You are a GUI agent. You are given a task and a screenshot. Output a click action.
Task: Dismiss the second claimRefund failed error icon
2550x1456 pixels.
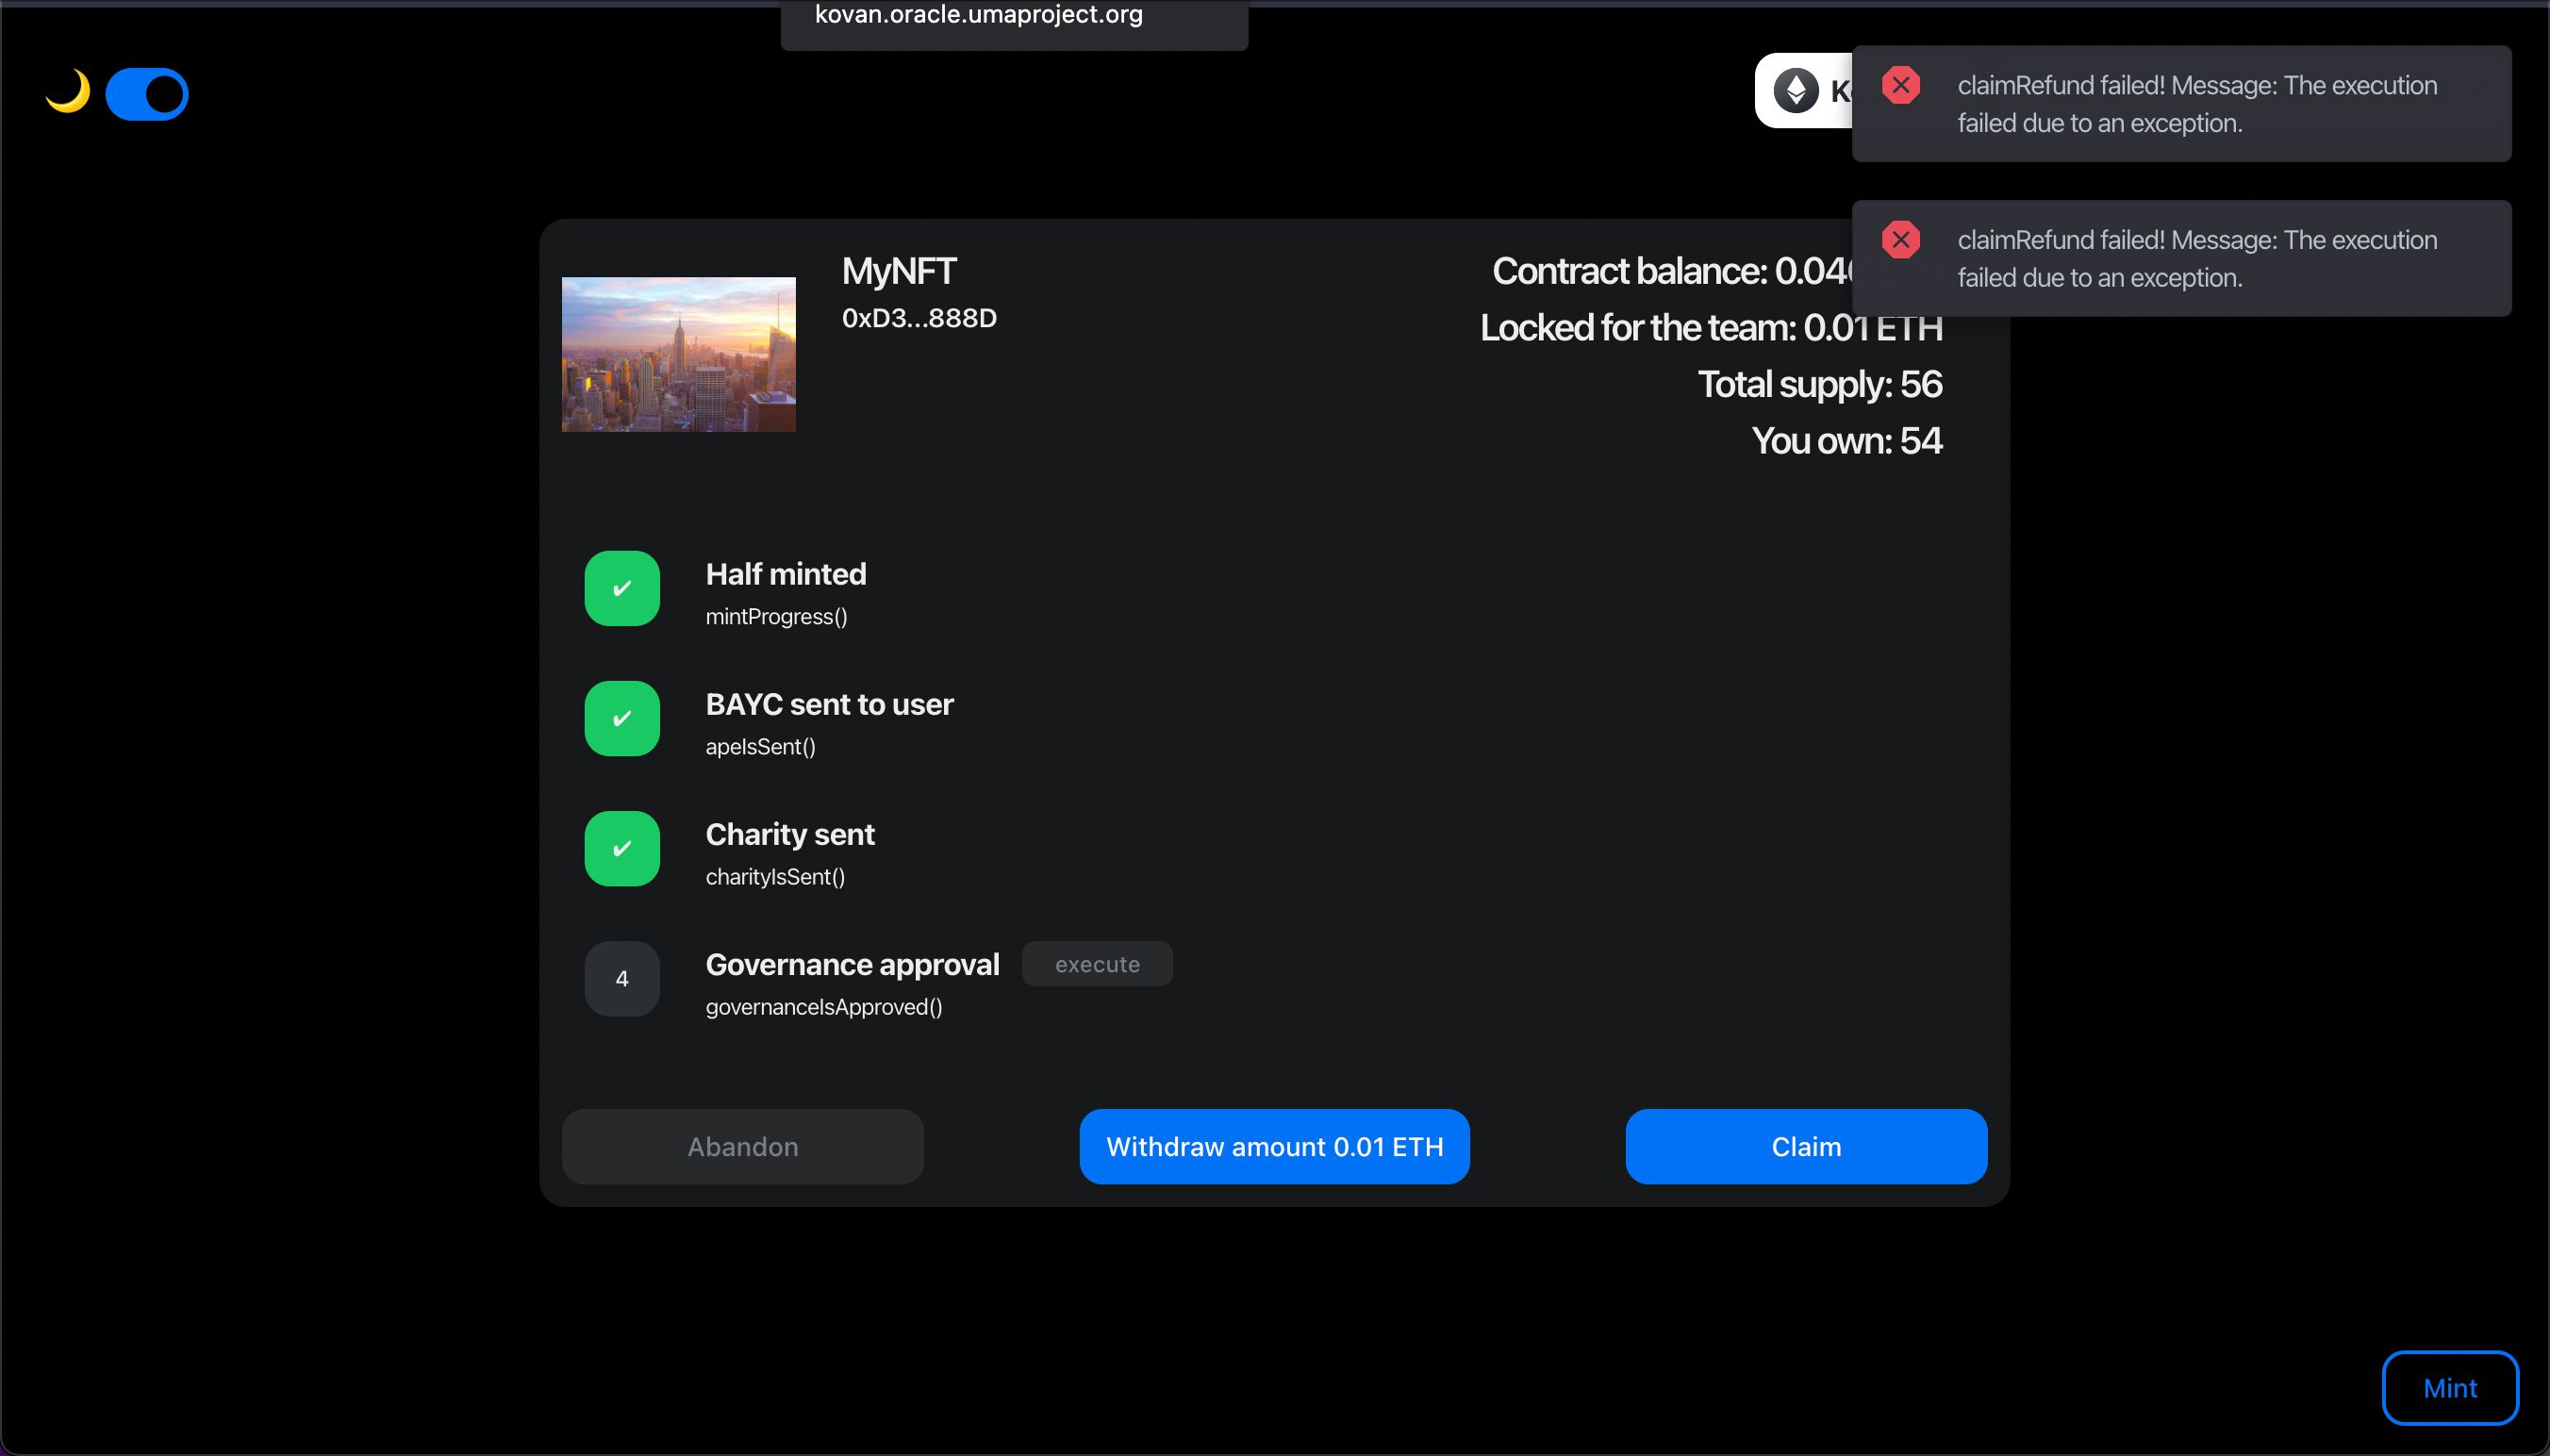[1900, 240]
